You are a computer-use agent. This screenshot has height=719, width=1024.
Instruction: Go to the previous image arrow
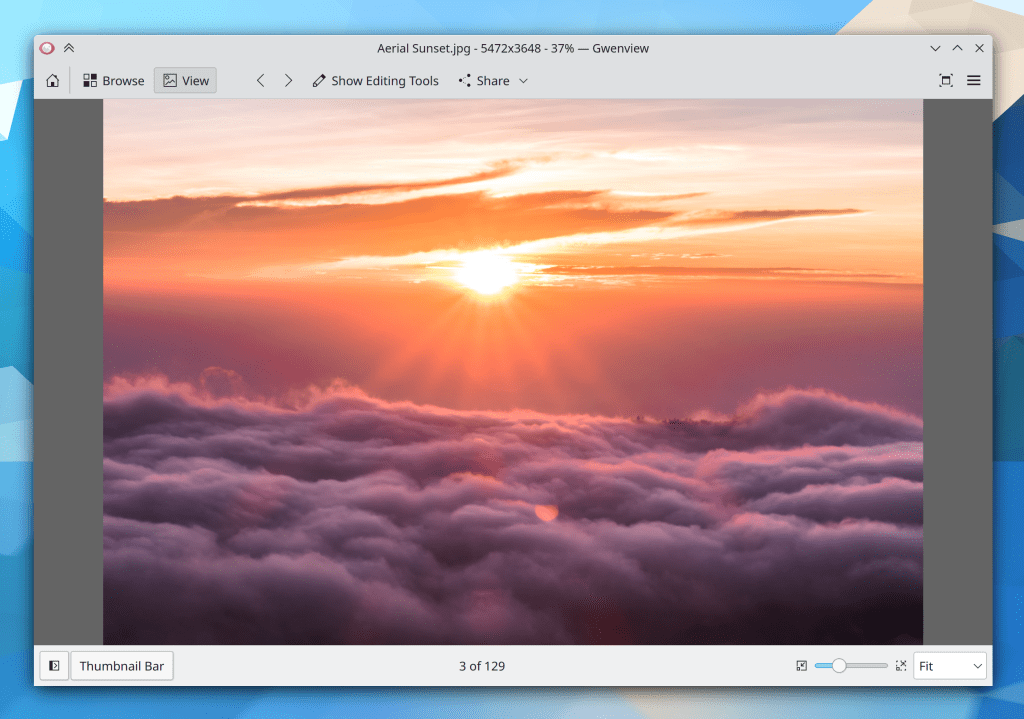(260, 81)
